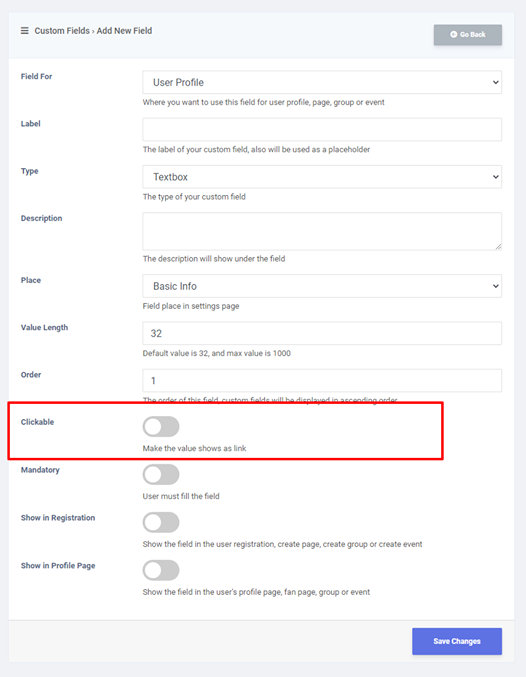Click the Field For dropdown arrow
Screen dimensions: 526x677
(x=495, y=82)
